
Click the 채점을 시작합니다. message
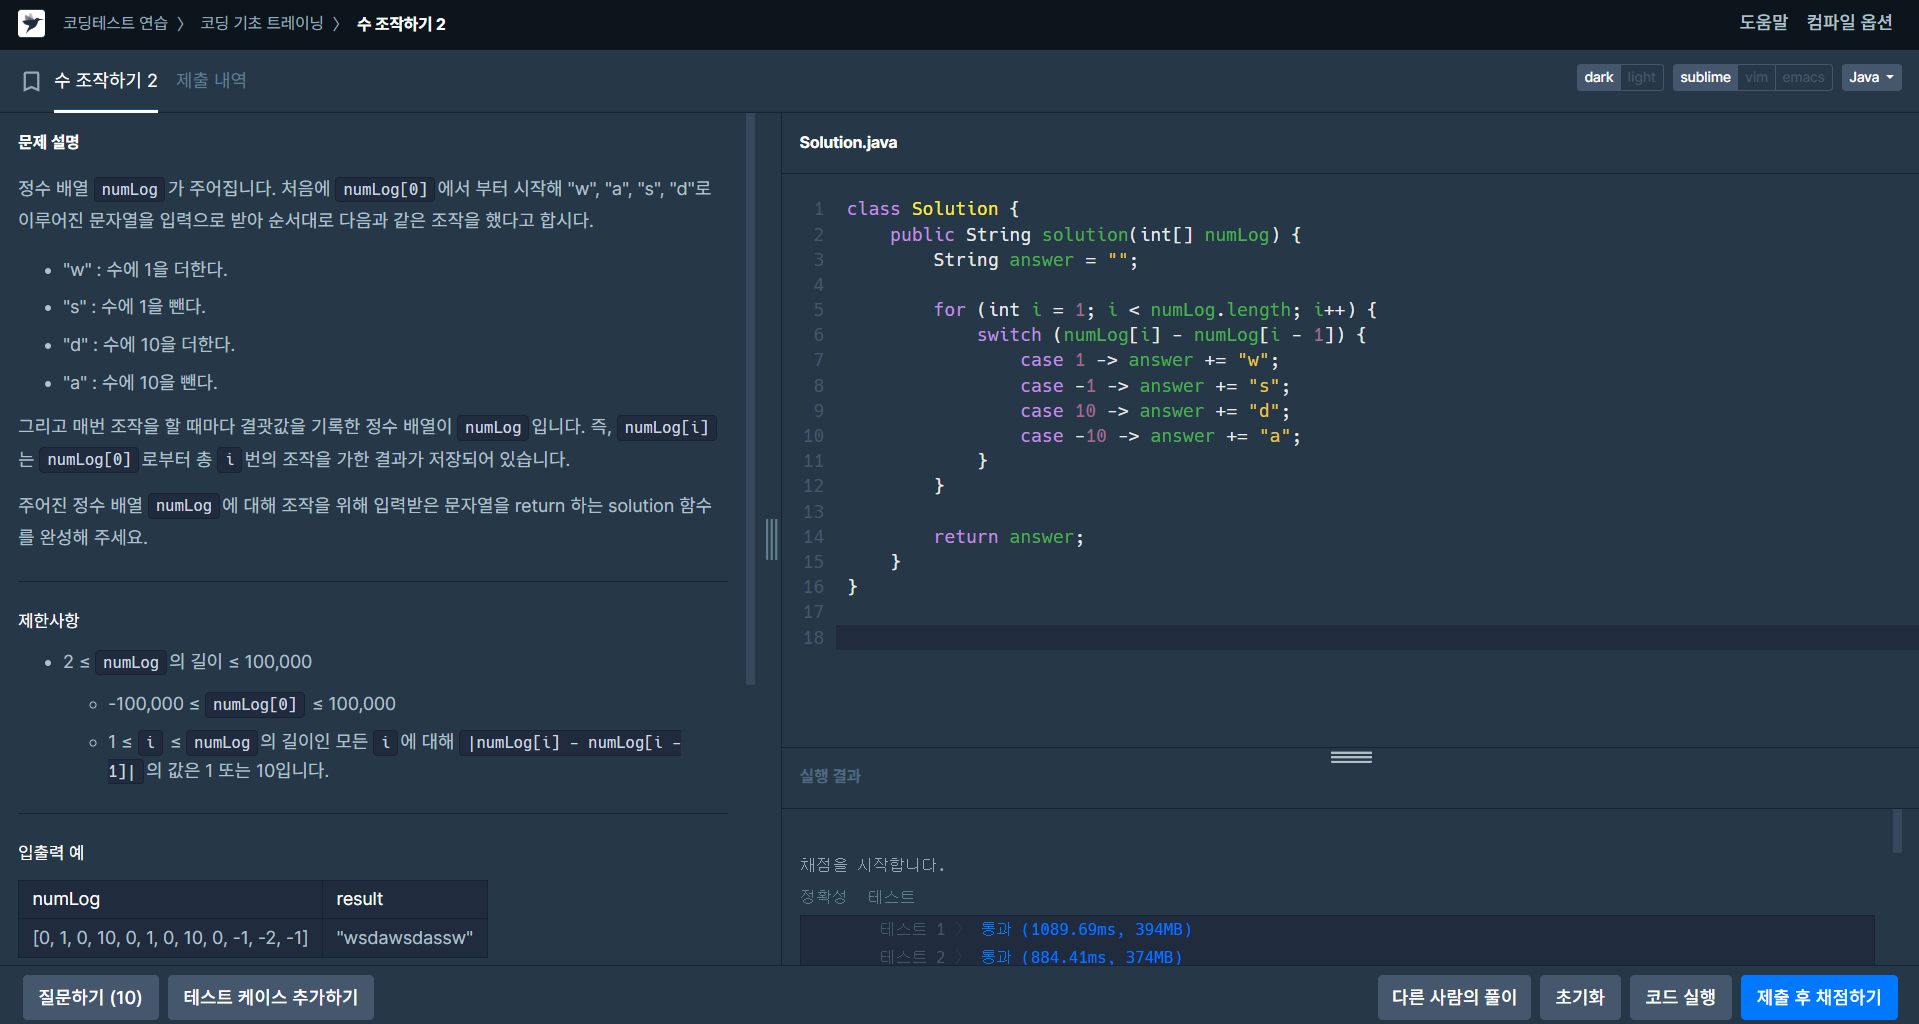point(872,865)
